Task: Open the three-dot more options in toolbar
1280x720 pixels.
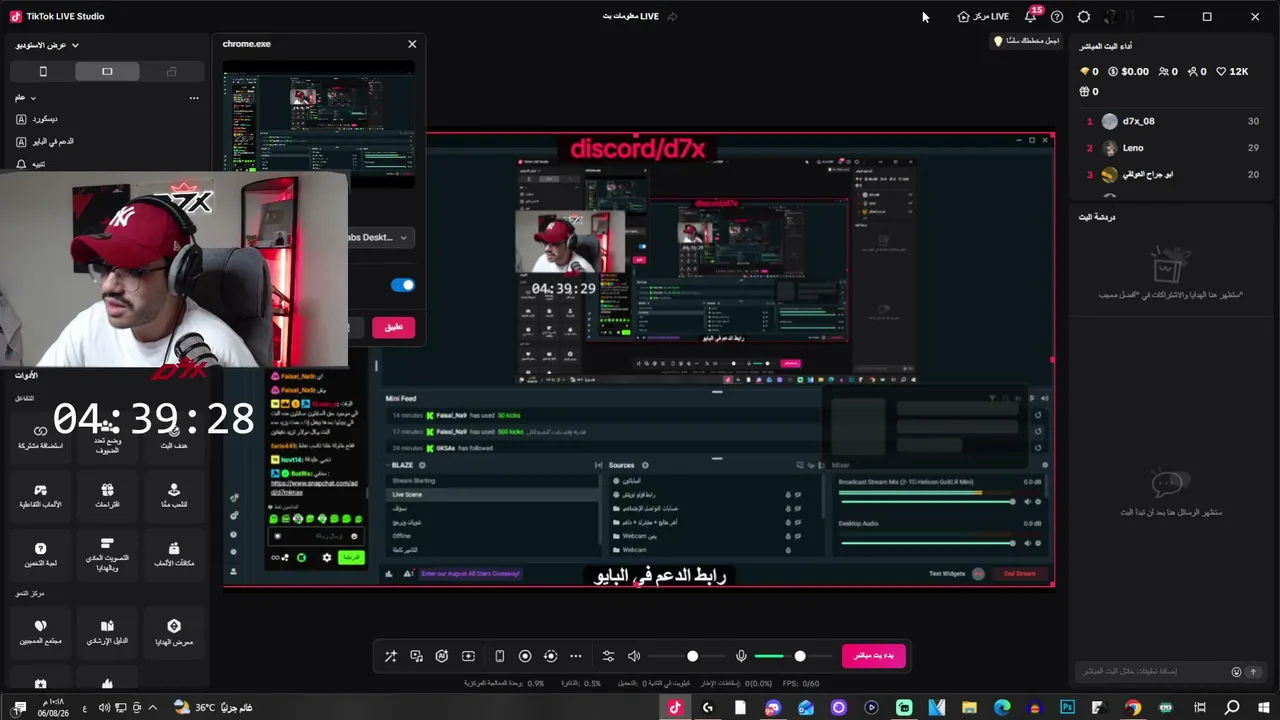Action: tap(575, 656)
